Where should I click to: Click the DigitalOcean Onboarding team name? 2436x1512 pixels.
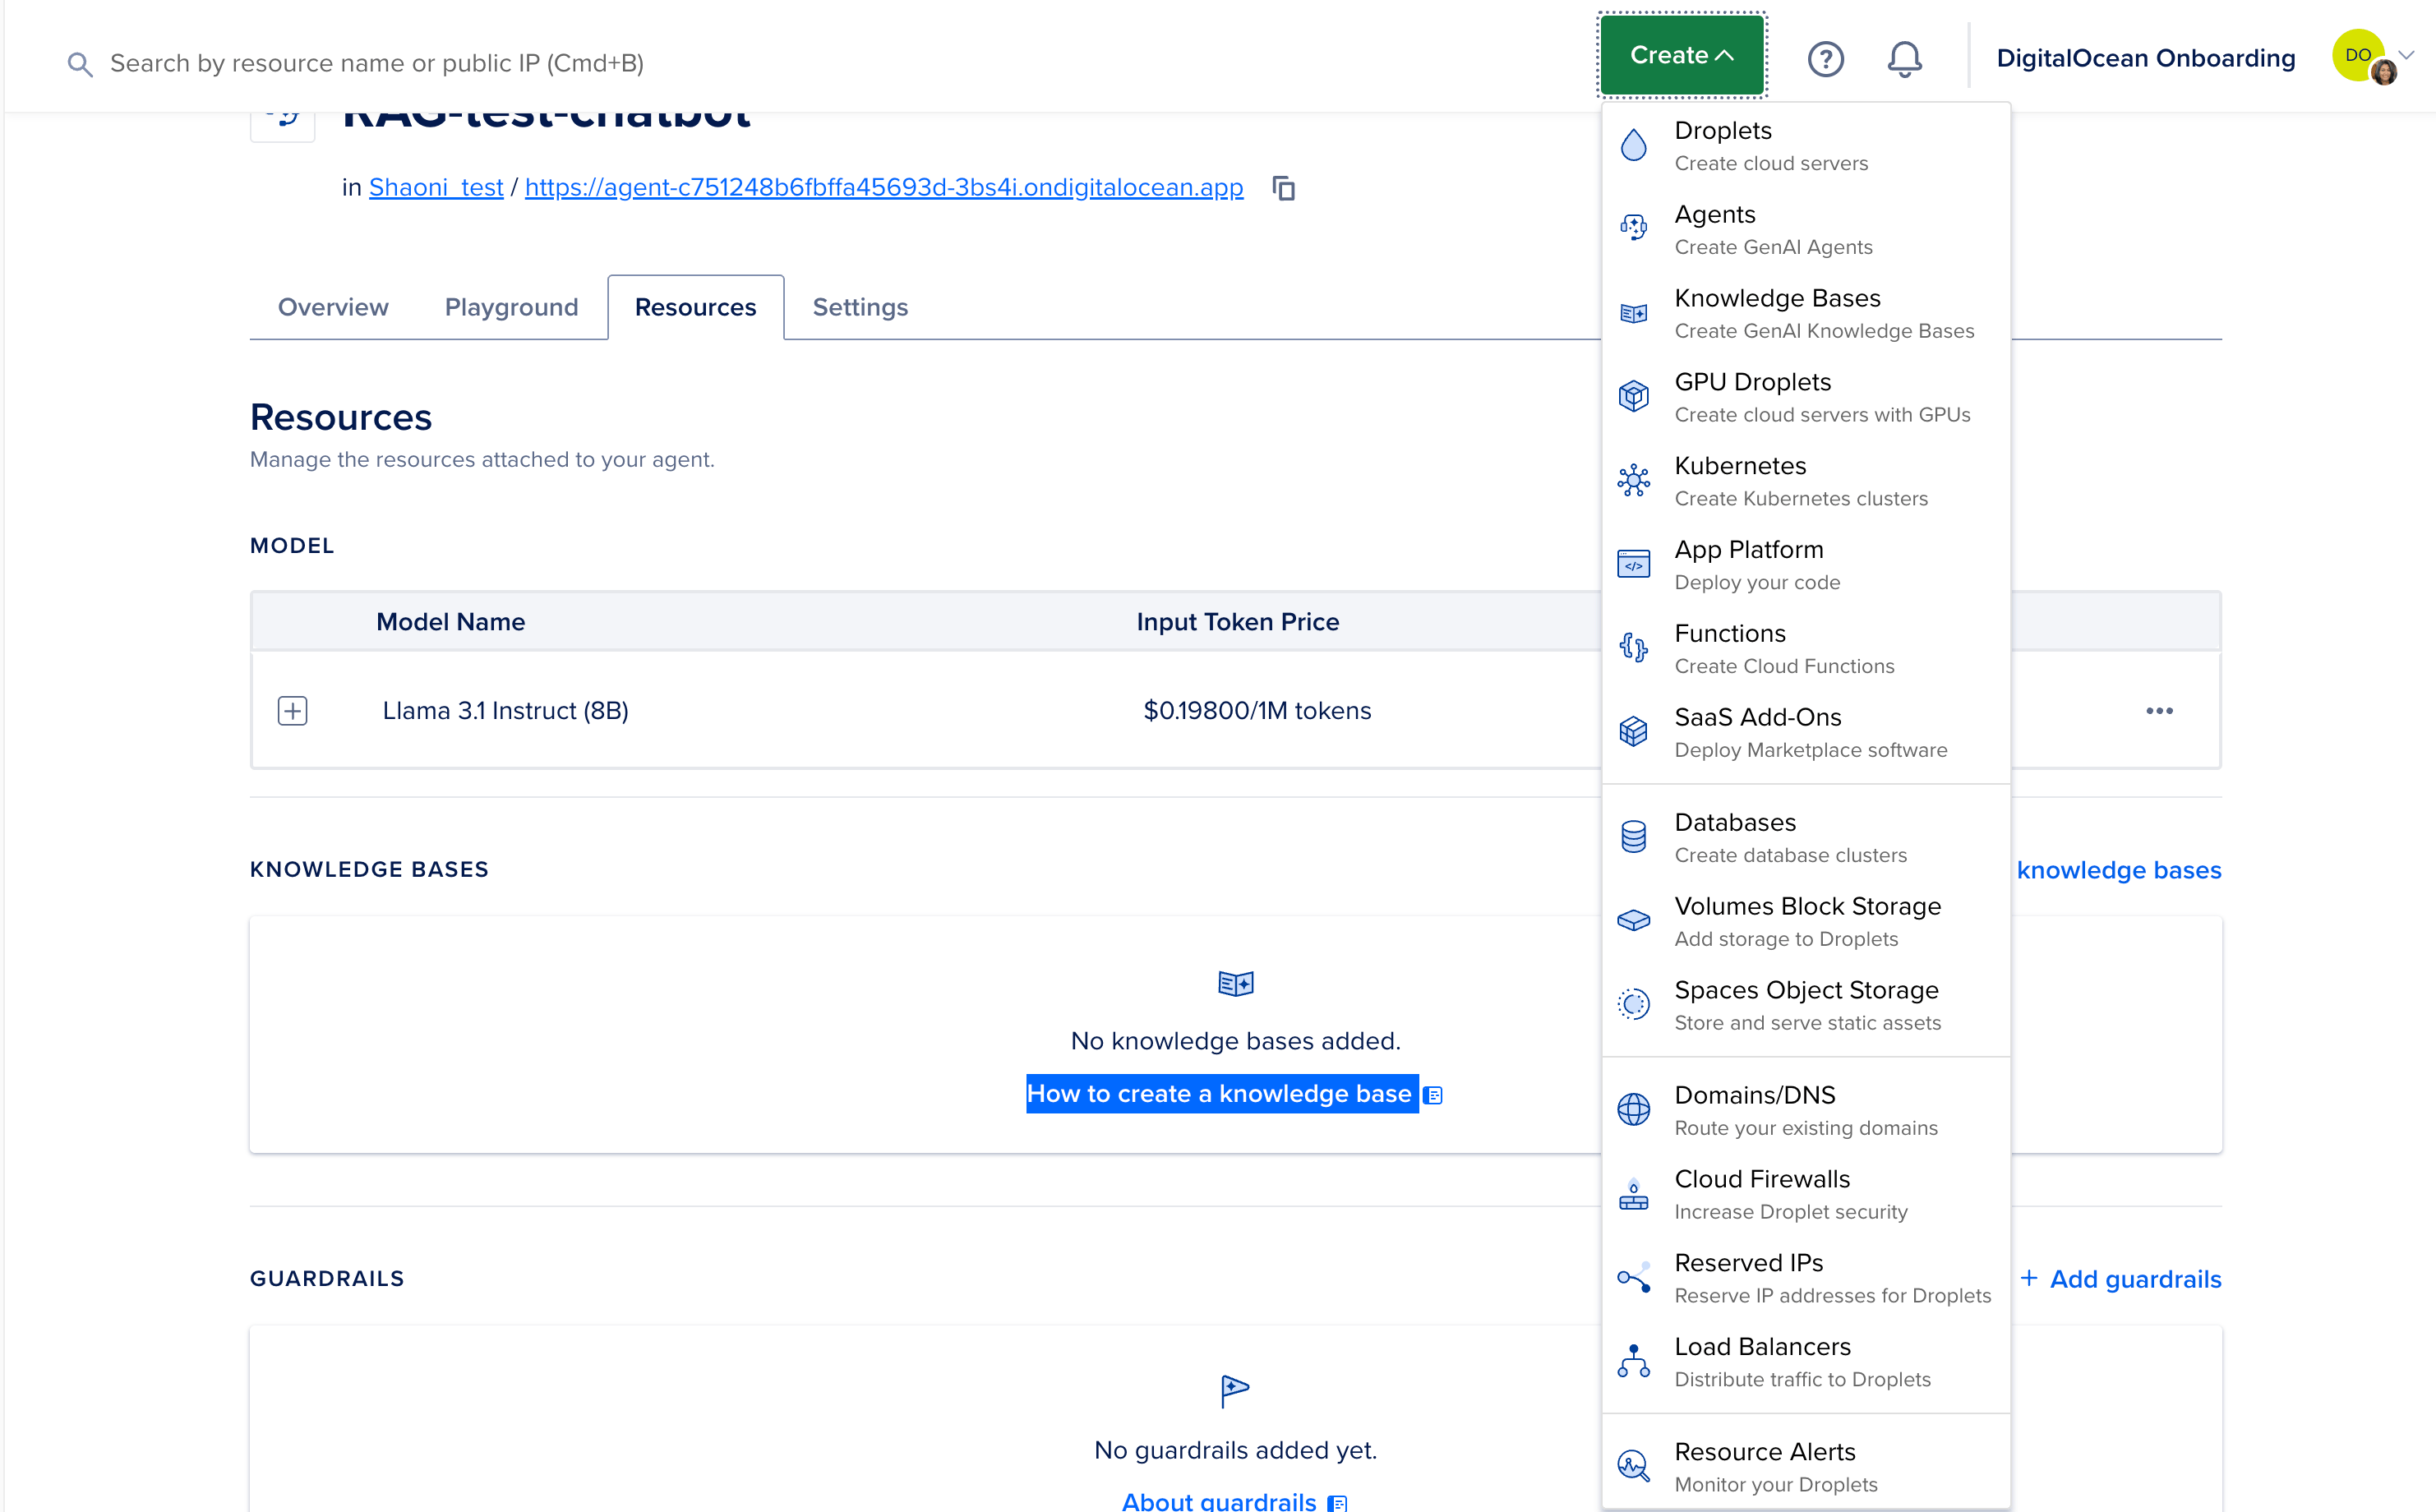pyautogui.click(x=2146, y=58)
